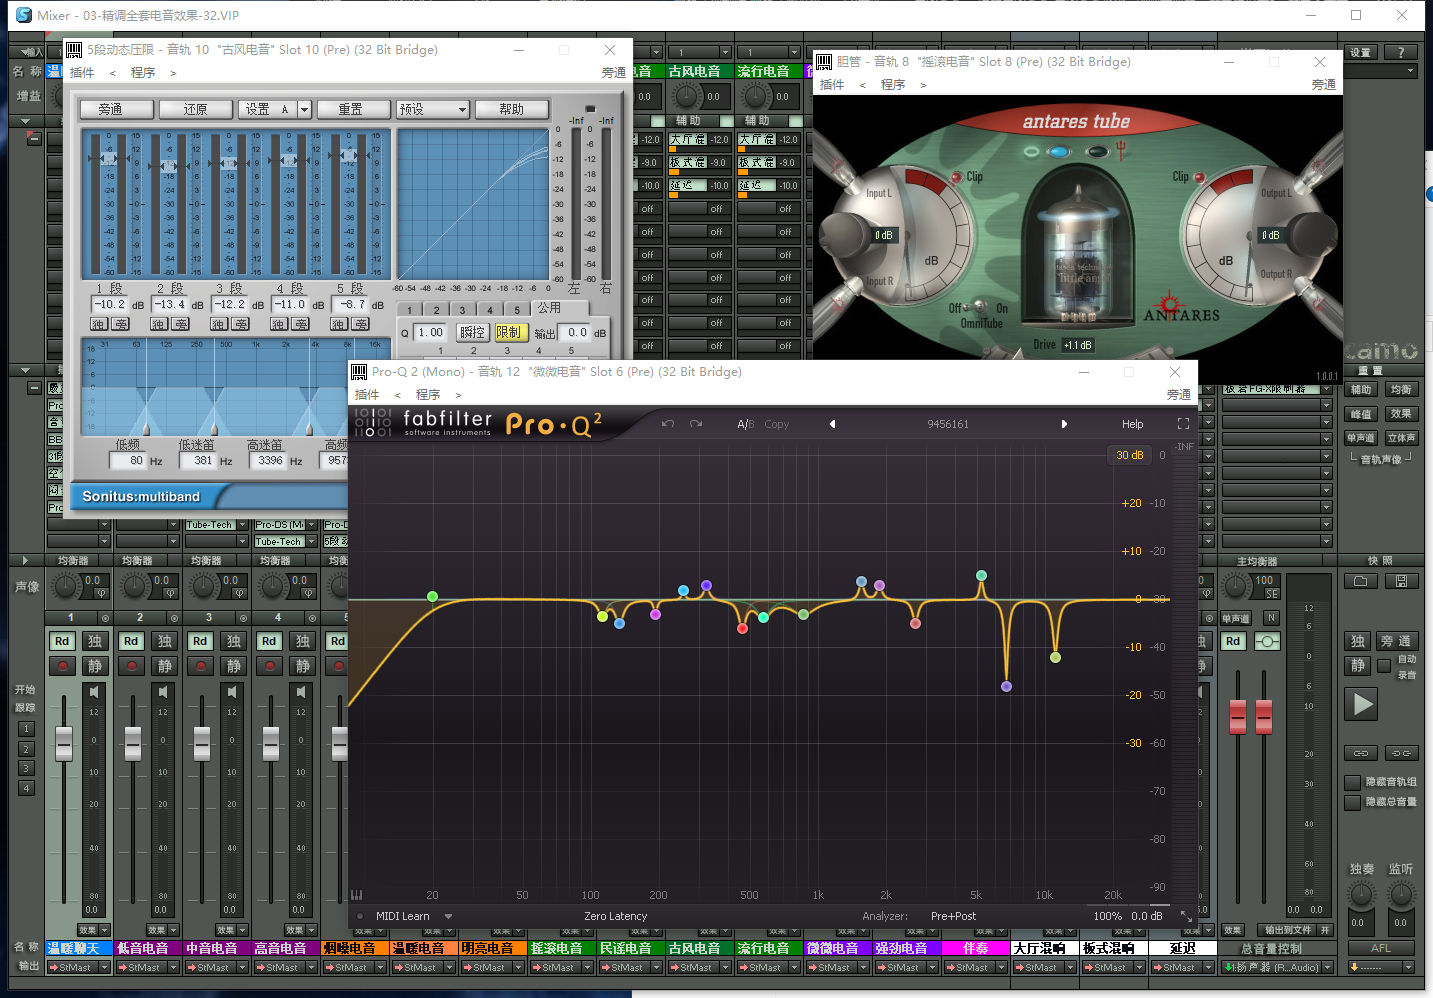
Task: Click the large play button in master section
Action: coord(1362,704)
